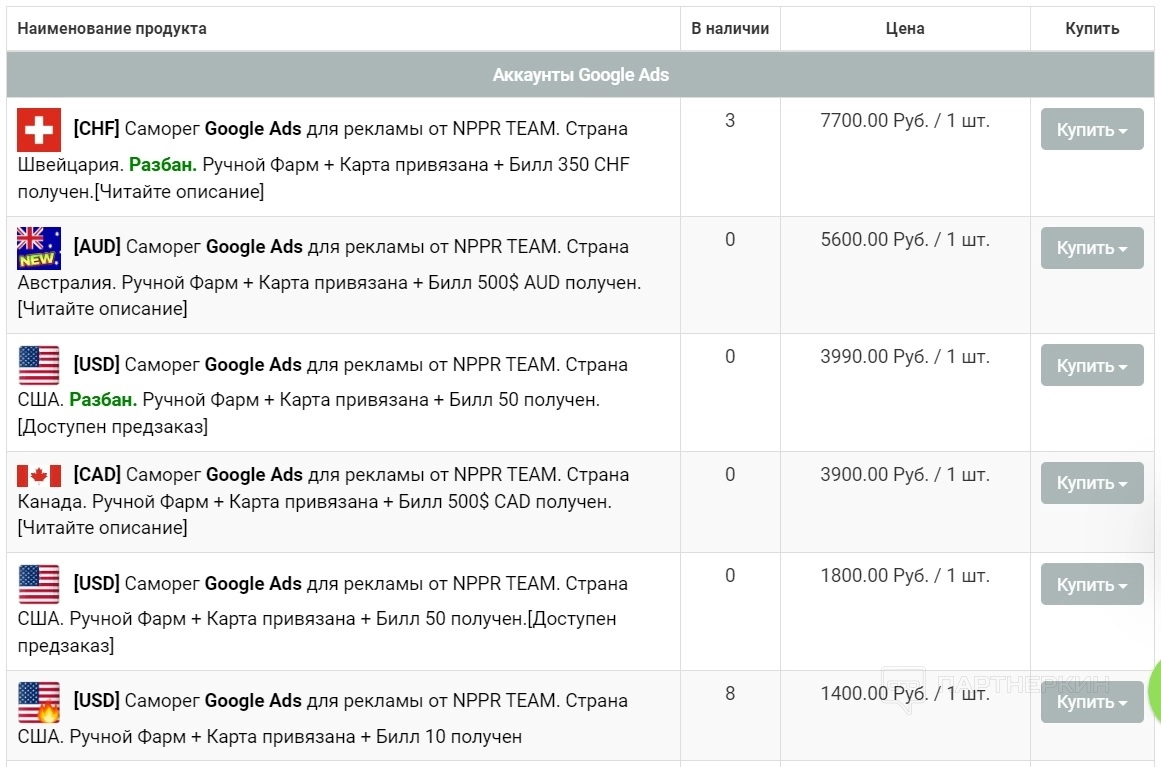This screenshot has width=1161, height=767.
Task: Click the Switzerland flag icon
Action: [x=39, y=130]
